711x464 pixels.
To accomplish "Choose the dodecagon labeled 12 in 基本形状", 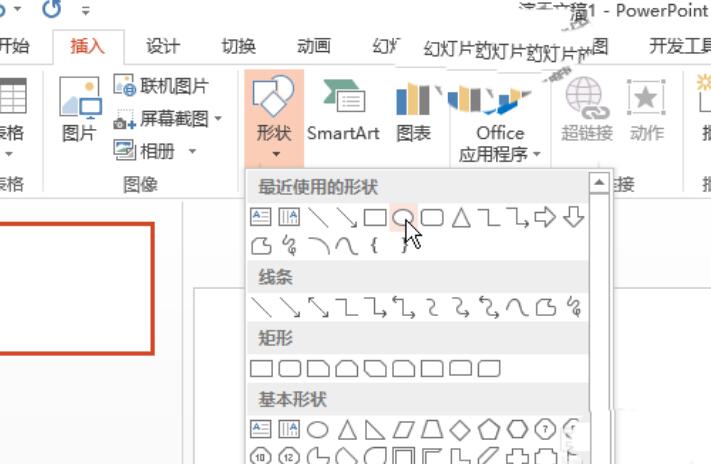I will coord(289,456).
